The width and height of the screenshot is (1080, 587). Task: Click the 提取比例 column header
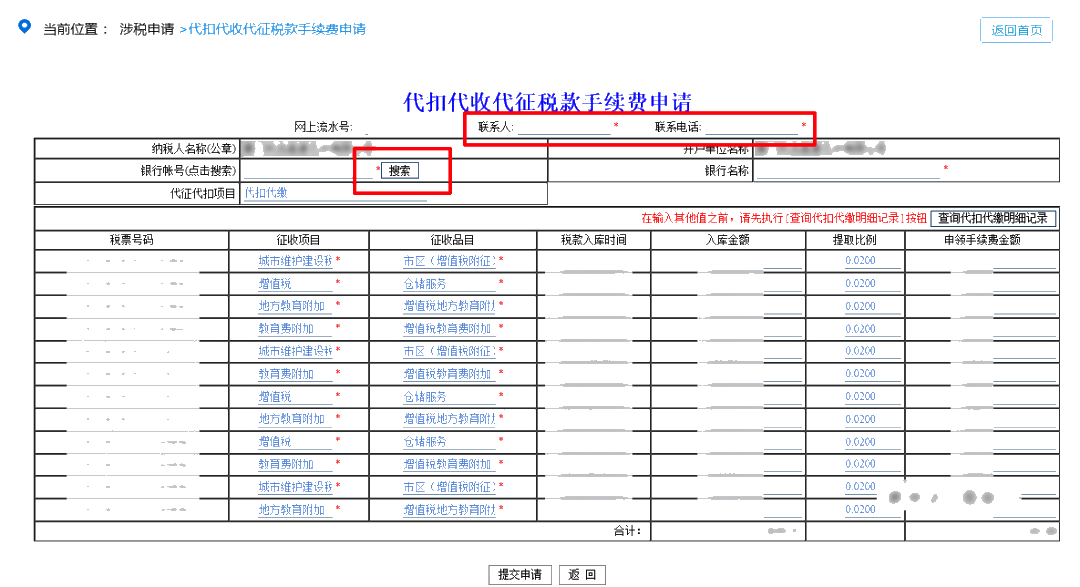click(855, 240)
